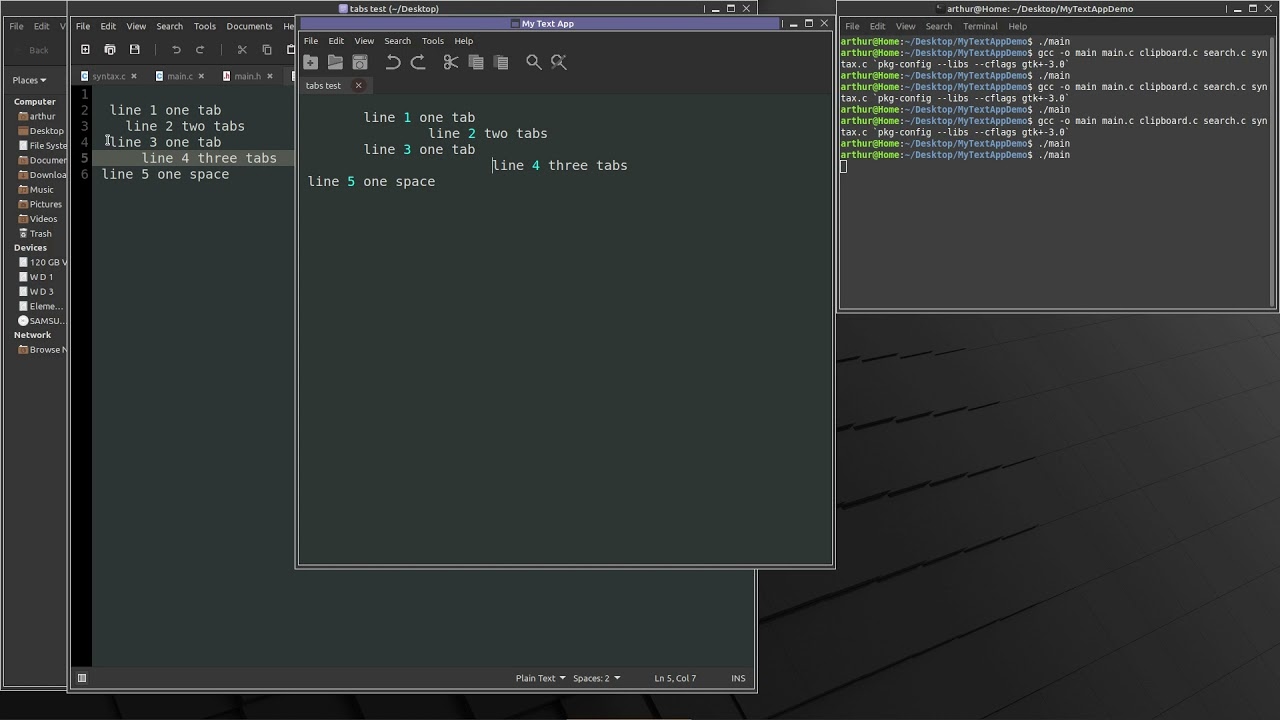
Task: Open Tools menu in My Text App
Action: click(432, 41)
